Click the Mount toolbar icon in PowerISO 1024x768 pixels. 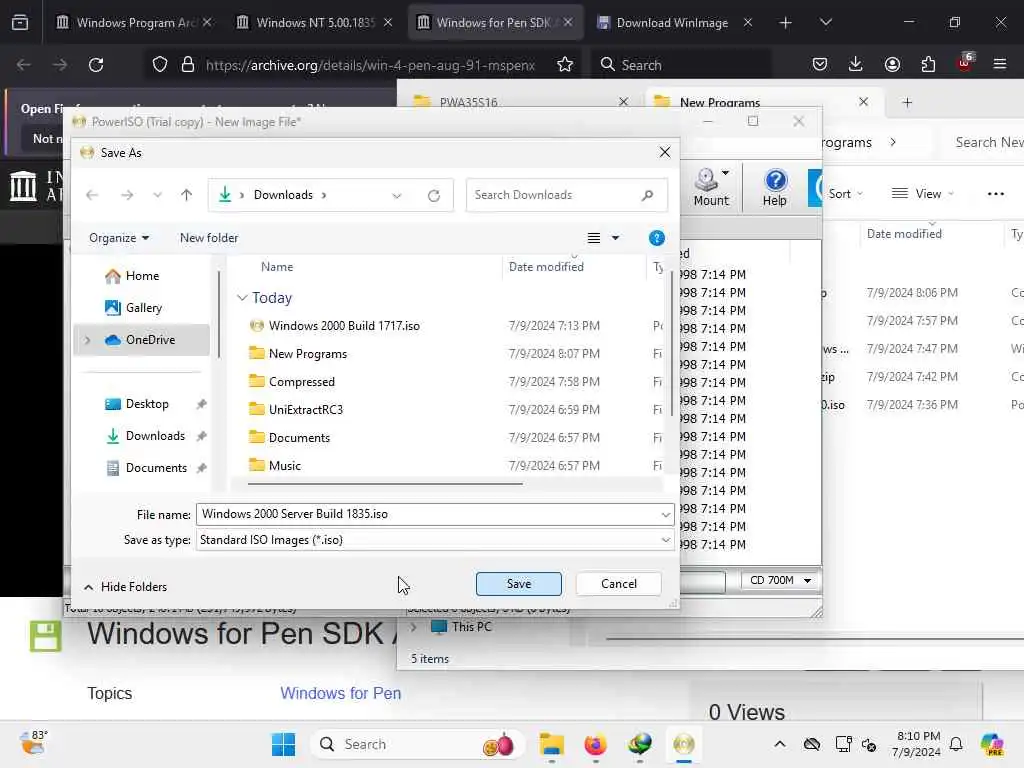click(711, 187)
